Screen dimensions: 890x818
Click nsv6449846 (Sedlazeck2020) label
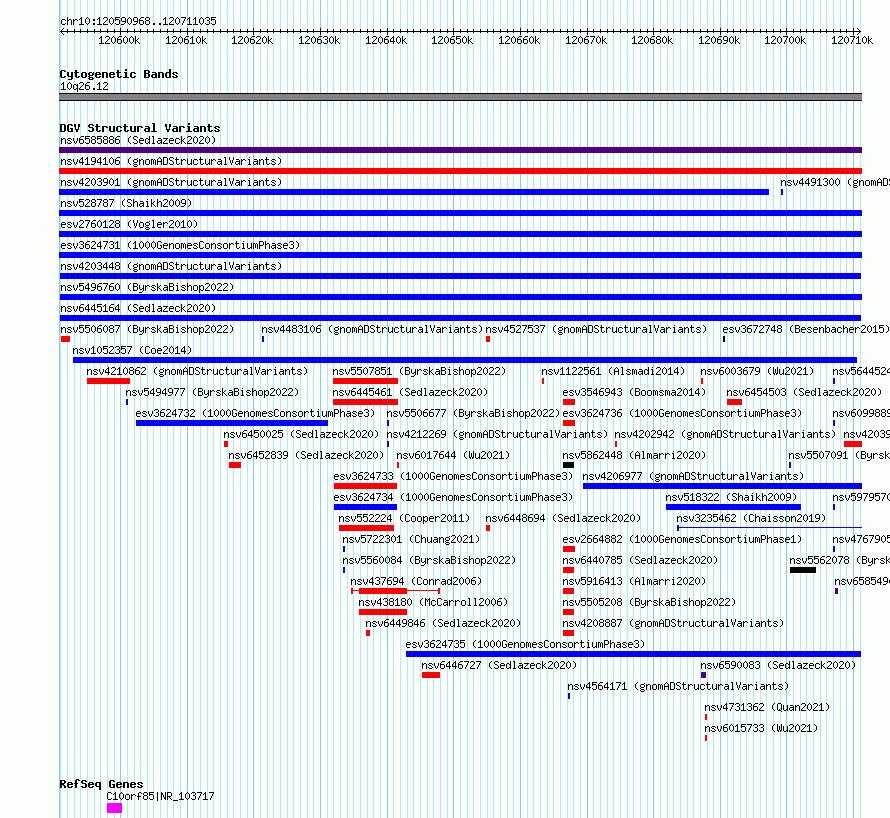click(x=443, y=623)
